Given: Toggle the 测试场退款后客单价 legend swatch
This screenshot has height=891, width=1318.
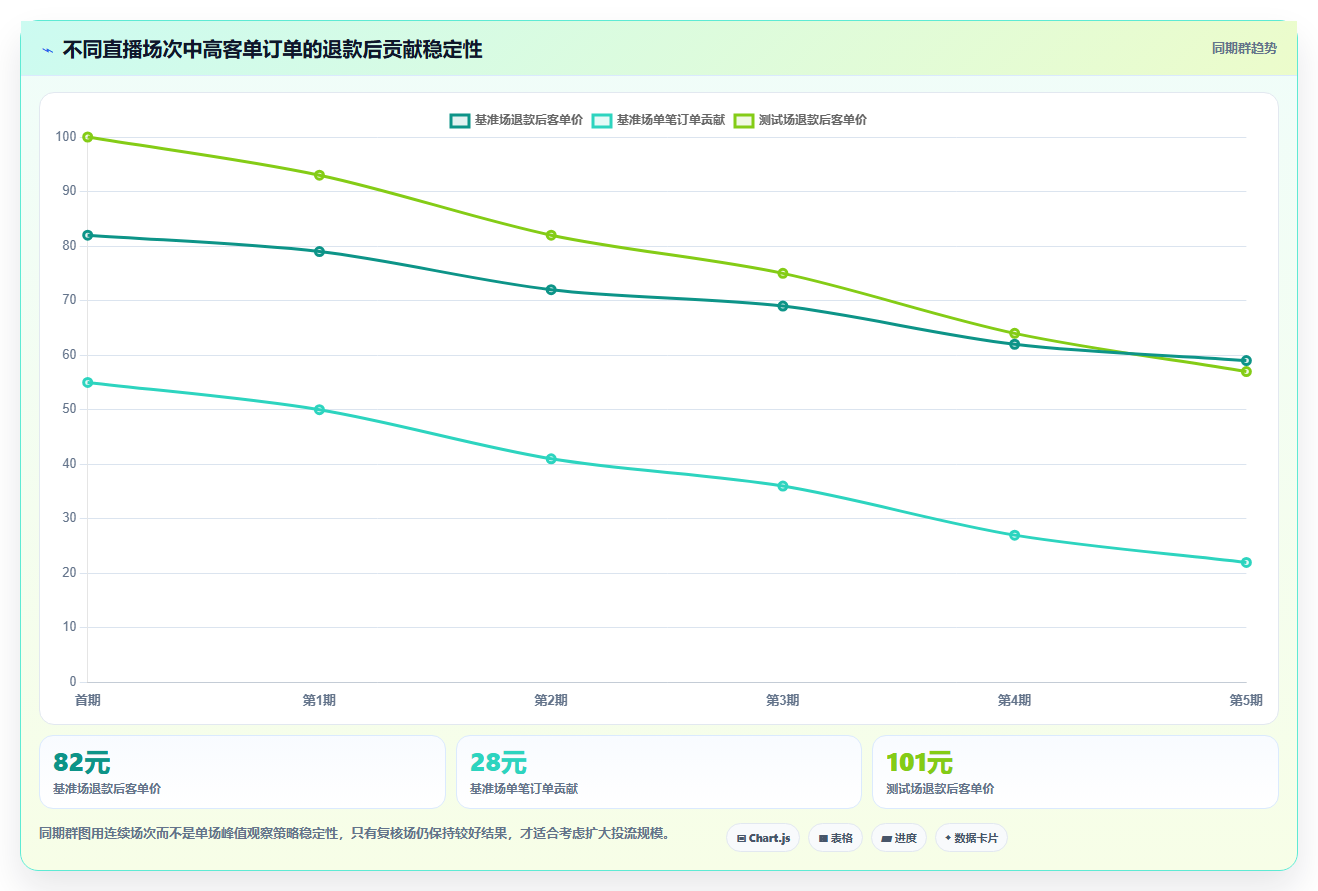Looking at the screenshot, I should point(744,120).
